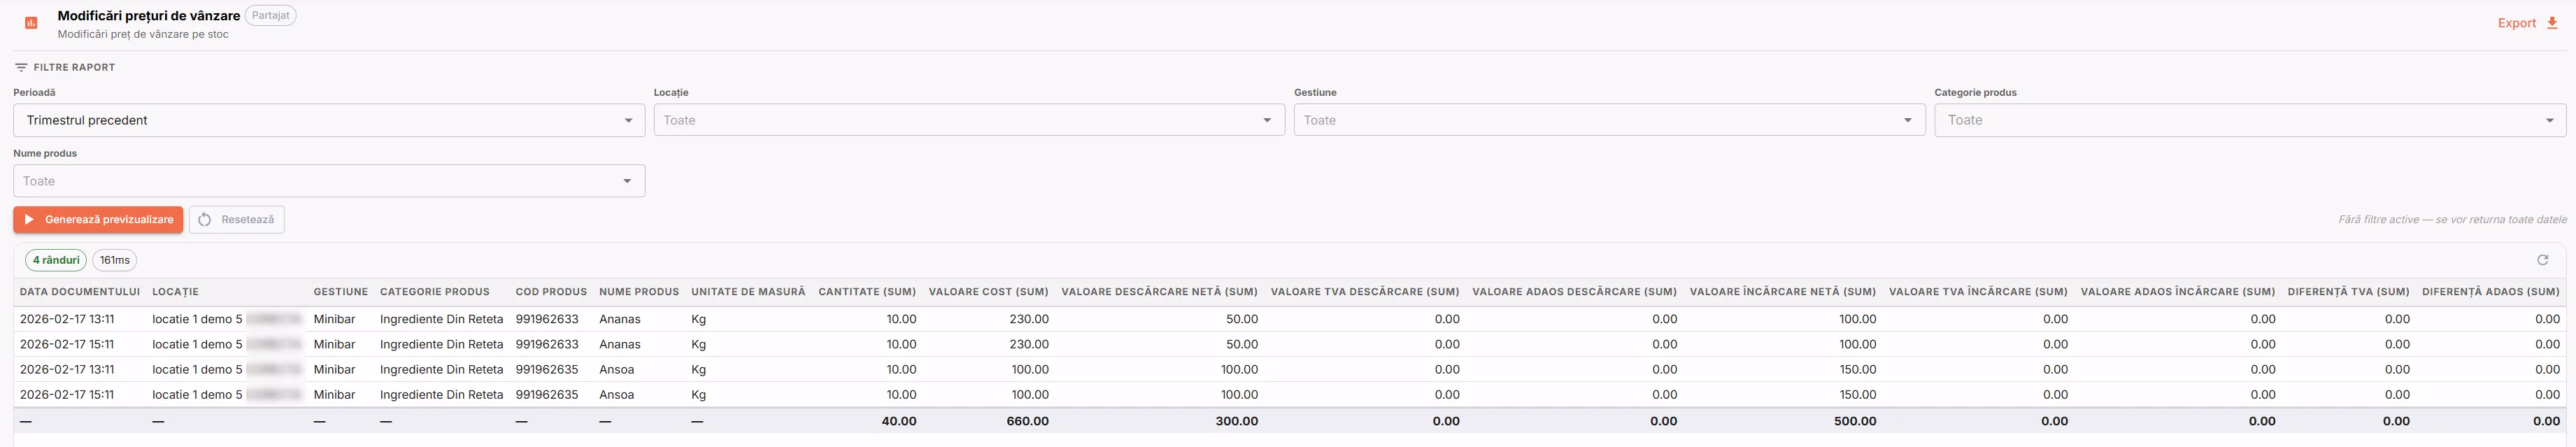Expand the Locație dropdown
Viewport: 2576px width, 447px height.
(x=969, y=120)
